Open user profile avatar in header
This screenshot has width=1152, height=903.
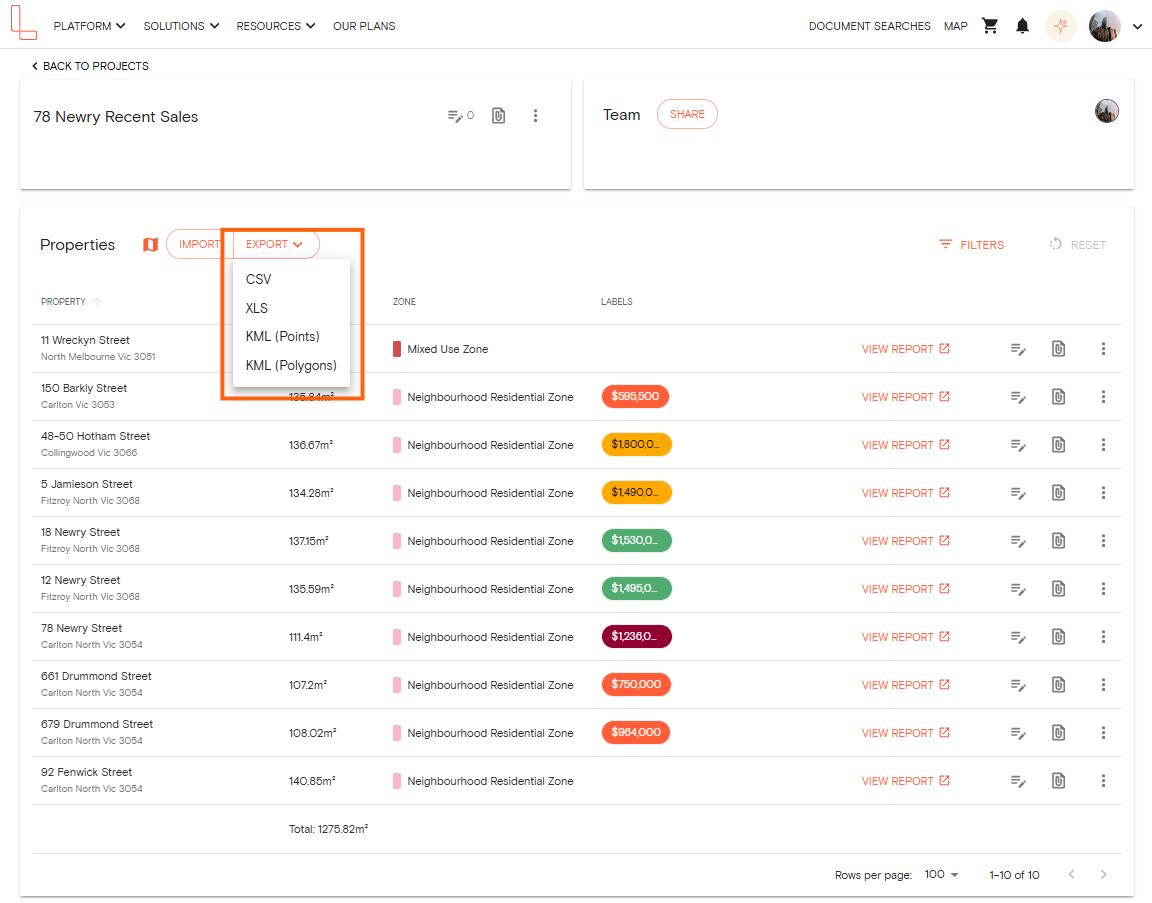1104,26
